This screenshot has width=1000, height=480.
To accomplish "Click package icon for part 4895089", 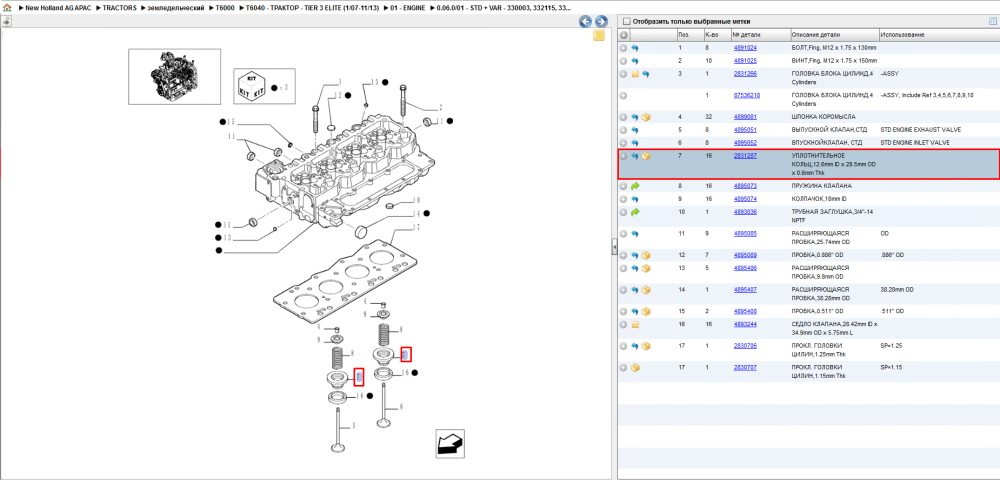I will (645, 255).
